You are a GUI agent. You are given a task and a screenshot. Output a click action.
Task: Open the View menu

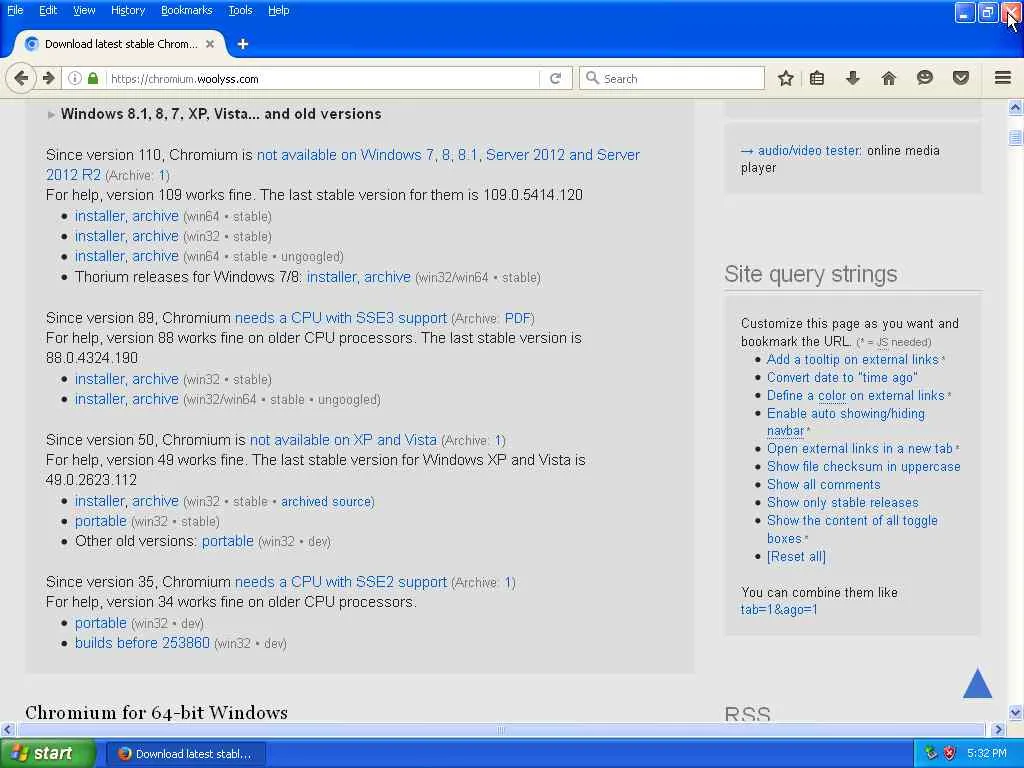(84, 10)
